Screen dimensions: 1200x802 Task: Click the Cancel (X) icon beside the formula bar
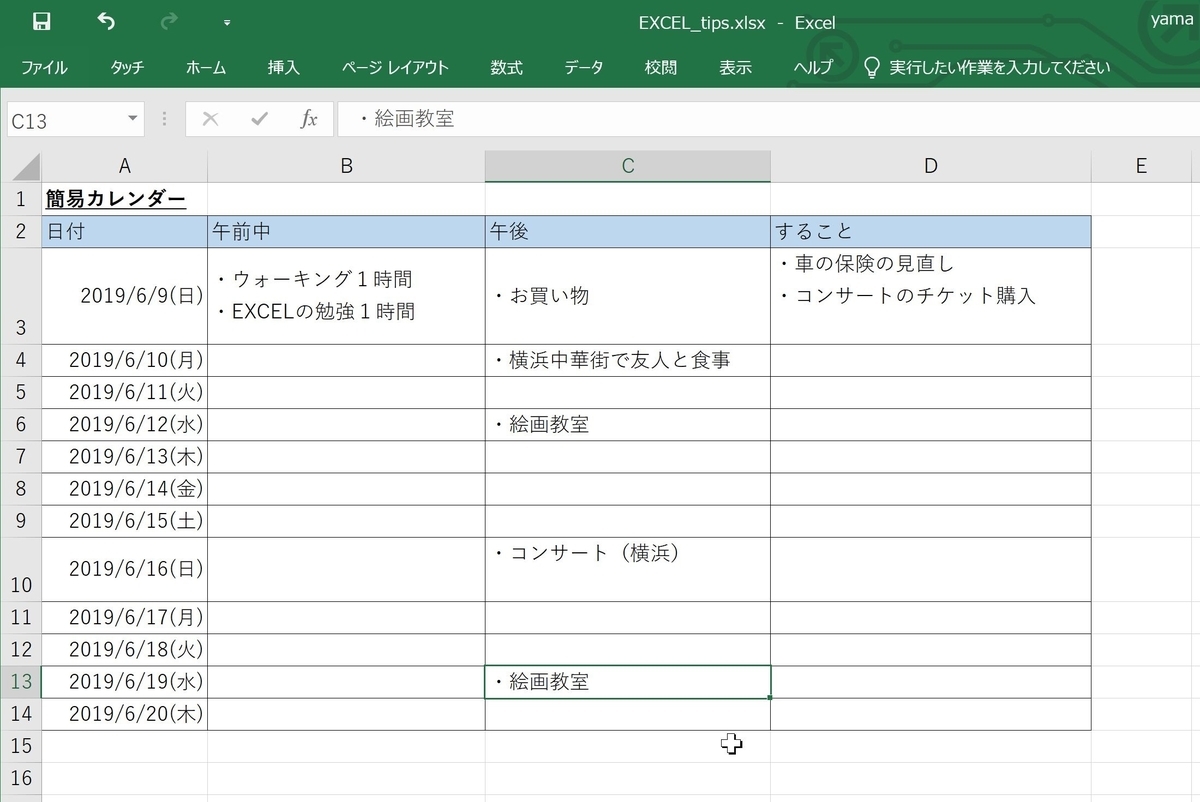(210, 118)
